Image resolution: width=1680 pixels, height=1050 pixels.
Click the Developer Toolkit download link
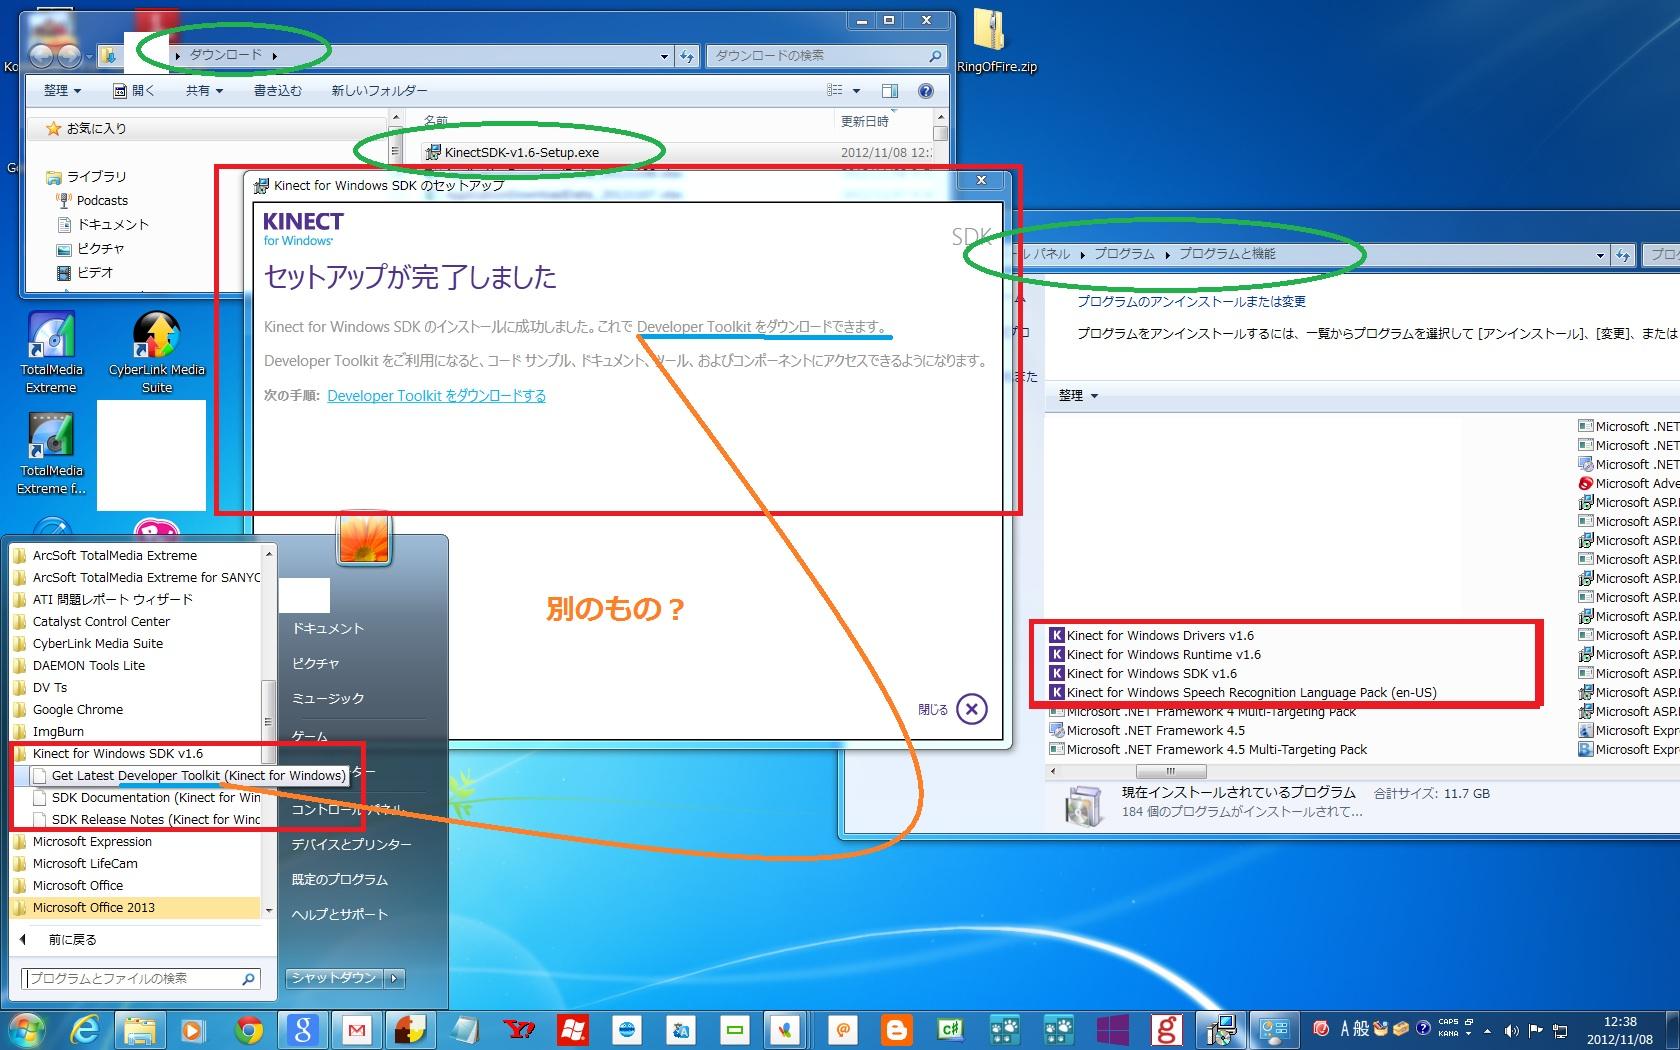tap(436, 396)
